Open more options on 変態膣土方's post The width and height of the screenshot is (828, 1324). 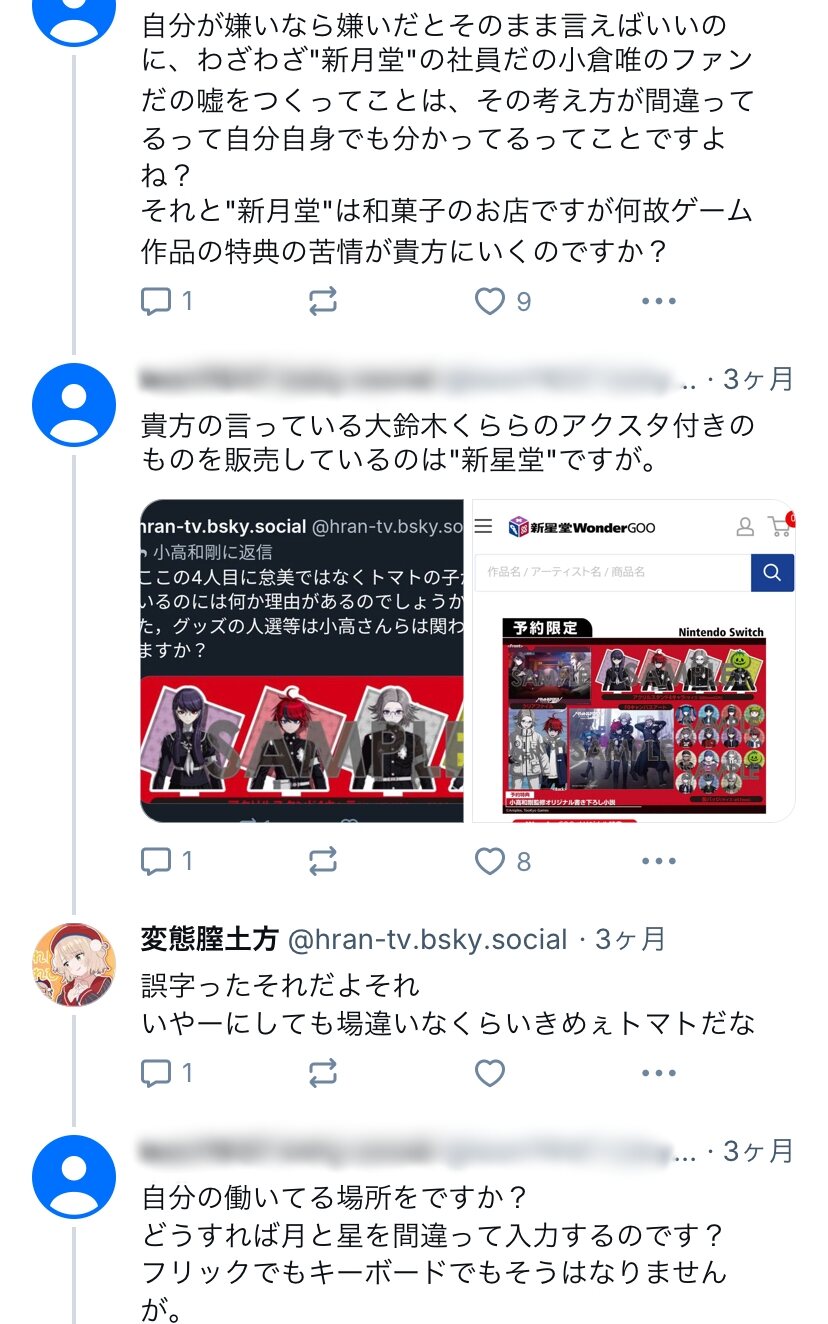pyautogui.click(x=659, y=1073)
